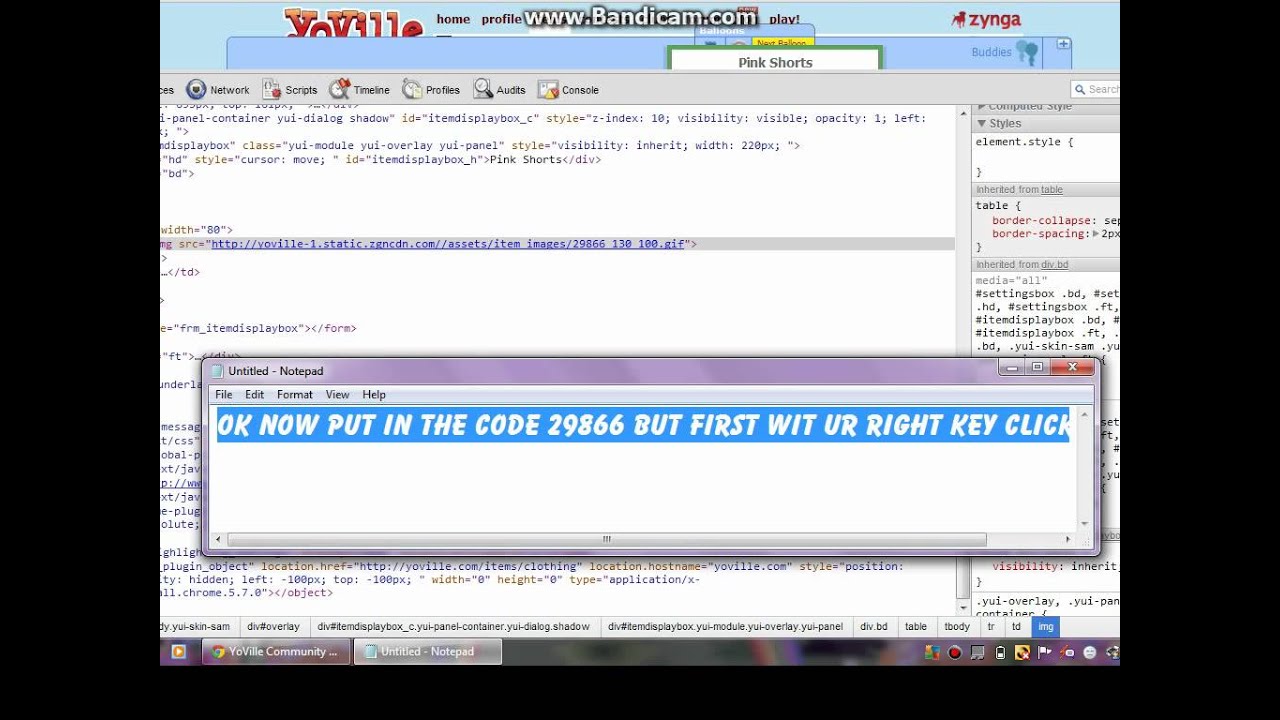The height and width of the screenshot is (720, 1280).
Task: Click the monitor icon in system tray
Action: 977,653
